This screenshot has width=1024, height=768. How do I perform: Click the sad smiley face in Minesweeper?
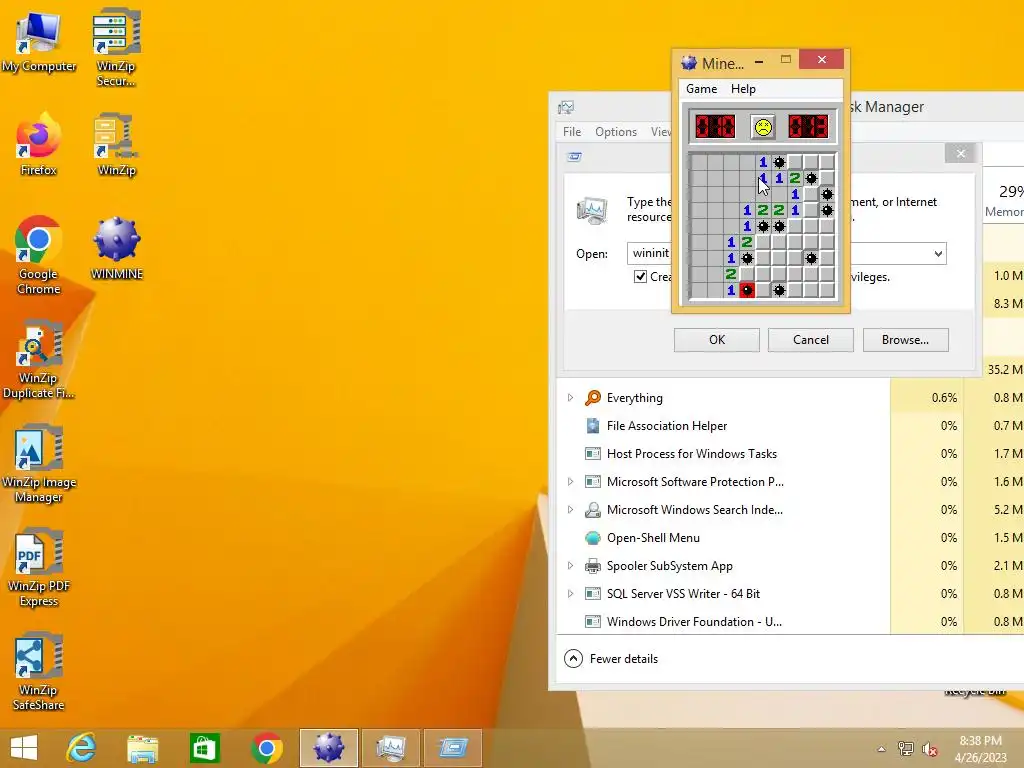763,127
